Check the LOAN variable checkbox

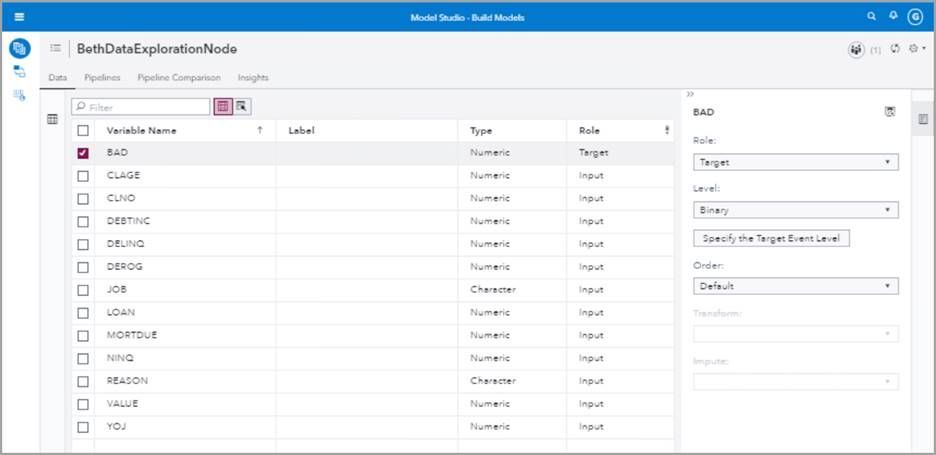pos(83,312)
